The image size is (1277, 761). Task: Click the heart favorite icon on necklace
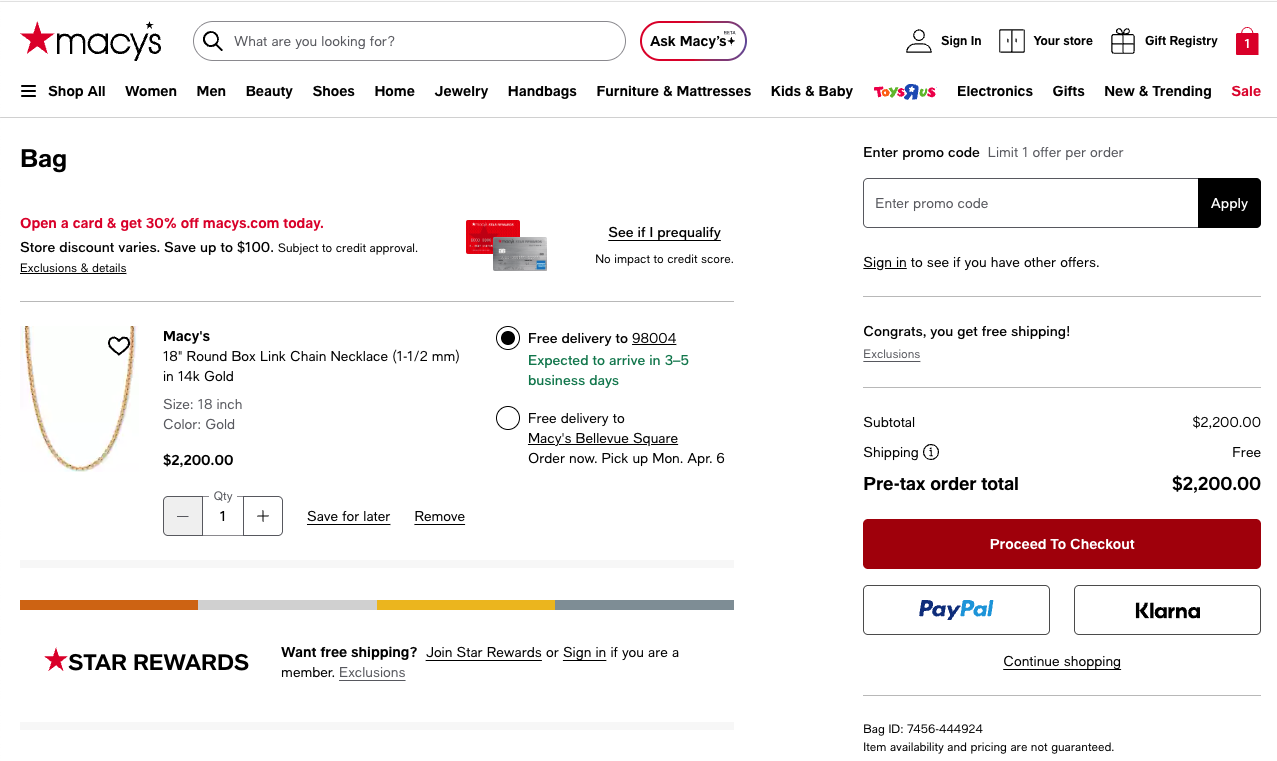pyautogui.click(x=119, y=346)
